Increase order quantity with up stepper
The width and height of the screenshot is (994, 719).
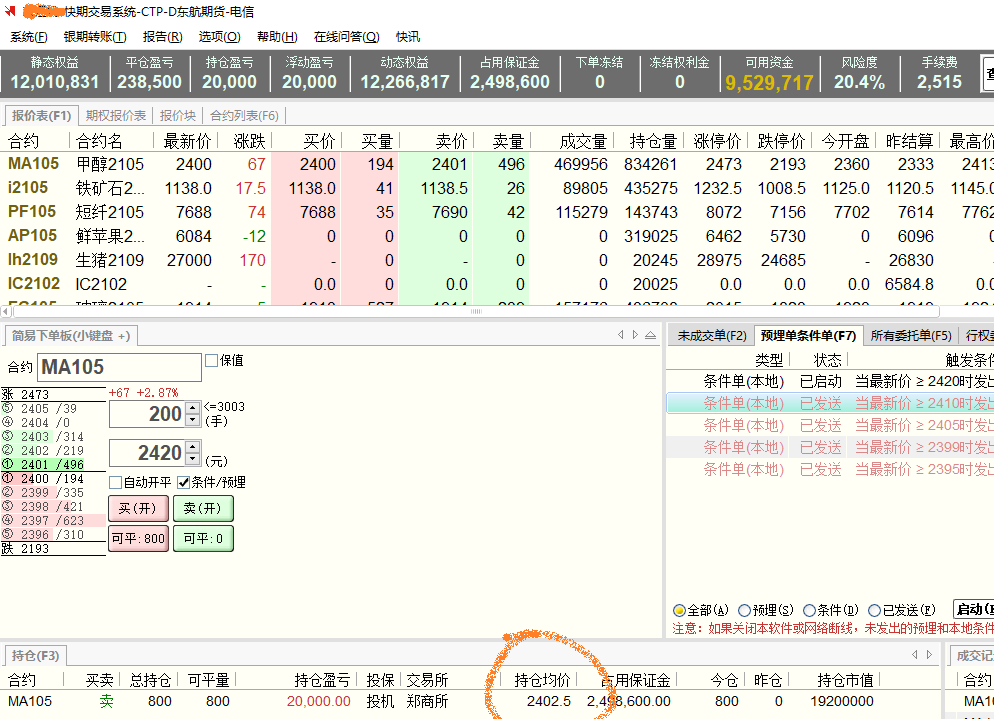(193, 408)
